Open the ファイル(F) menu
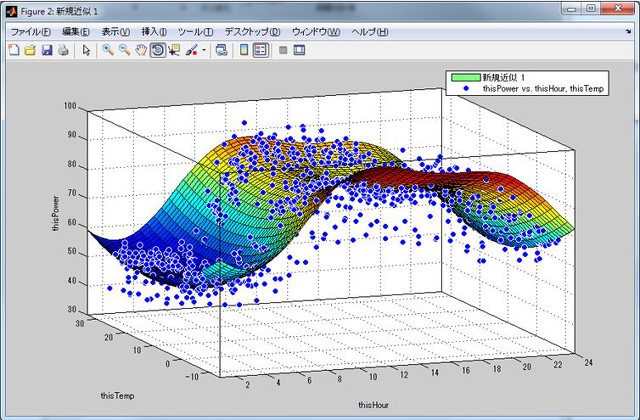Viewport: 640px width, 420px height. tap(31, 32)
